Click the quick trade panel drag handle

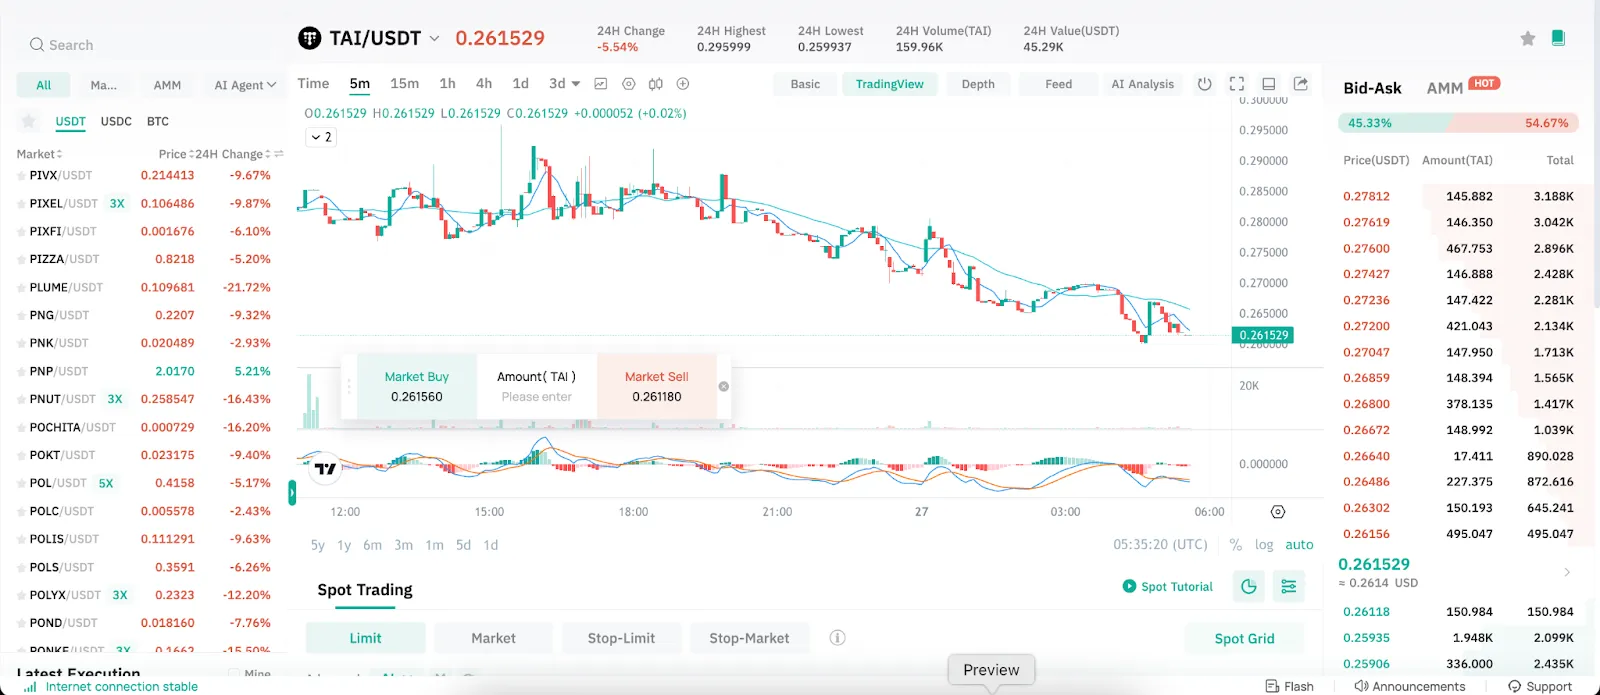click(349, 386)
